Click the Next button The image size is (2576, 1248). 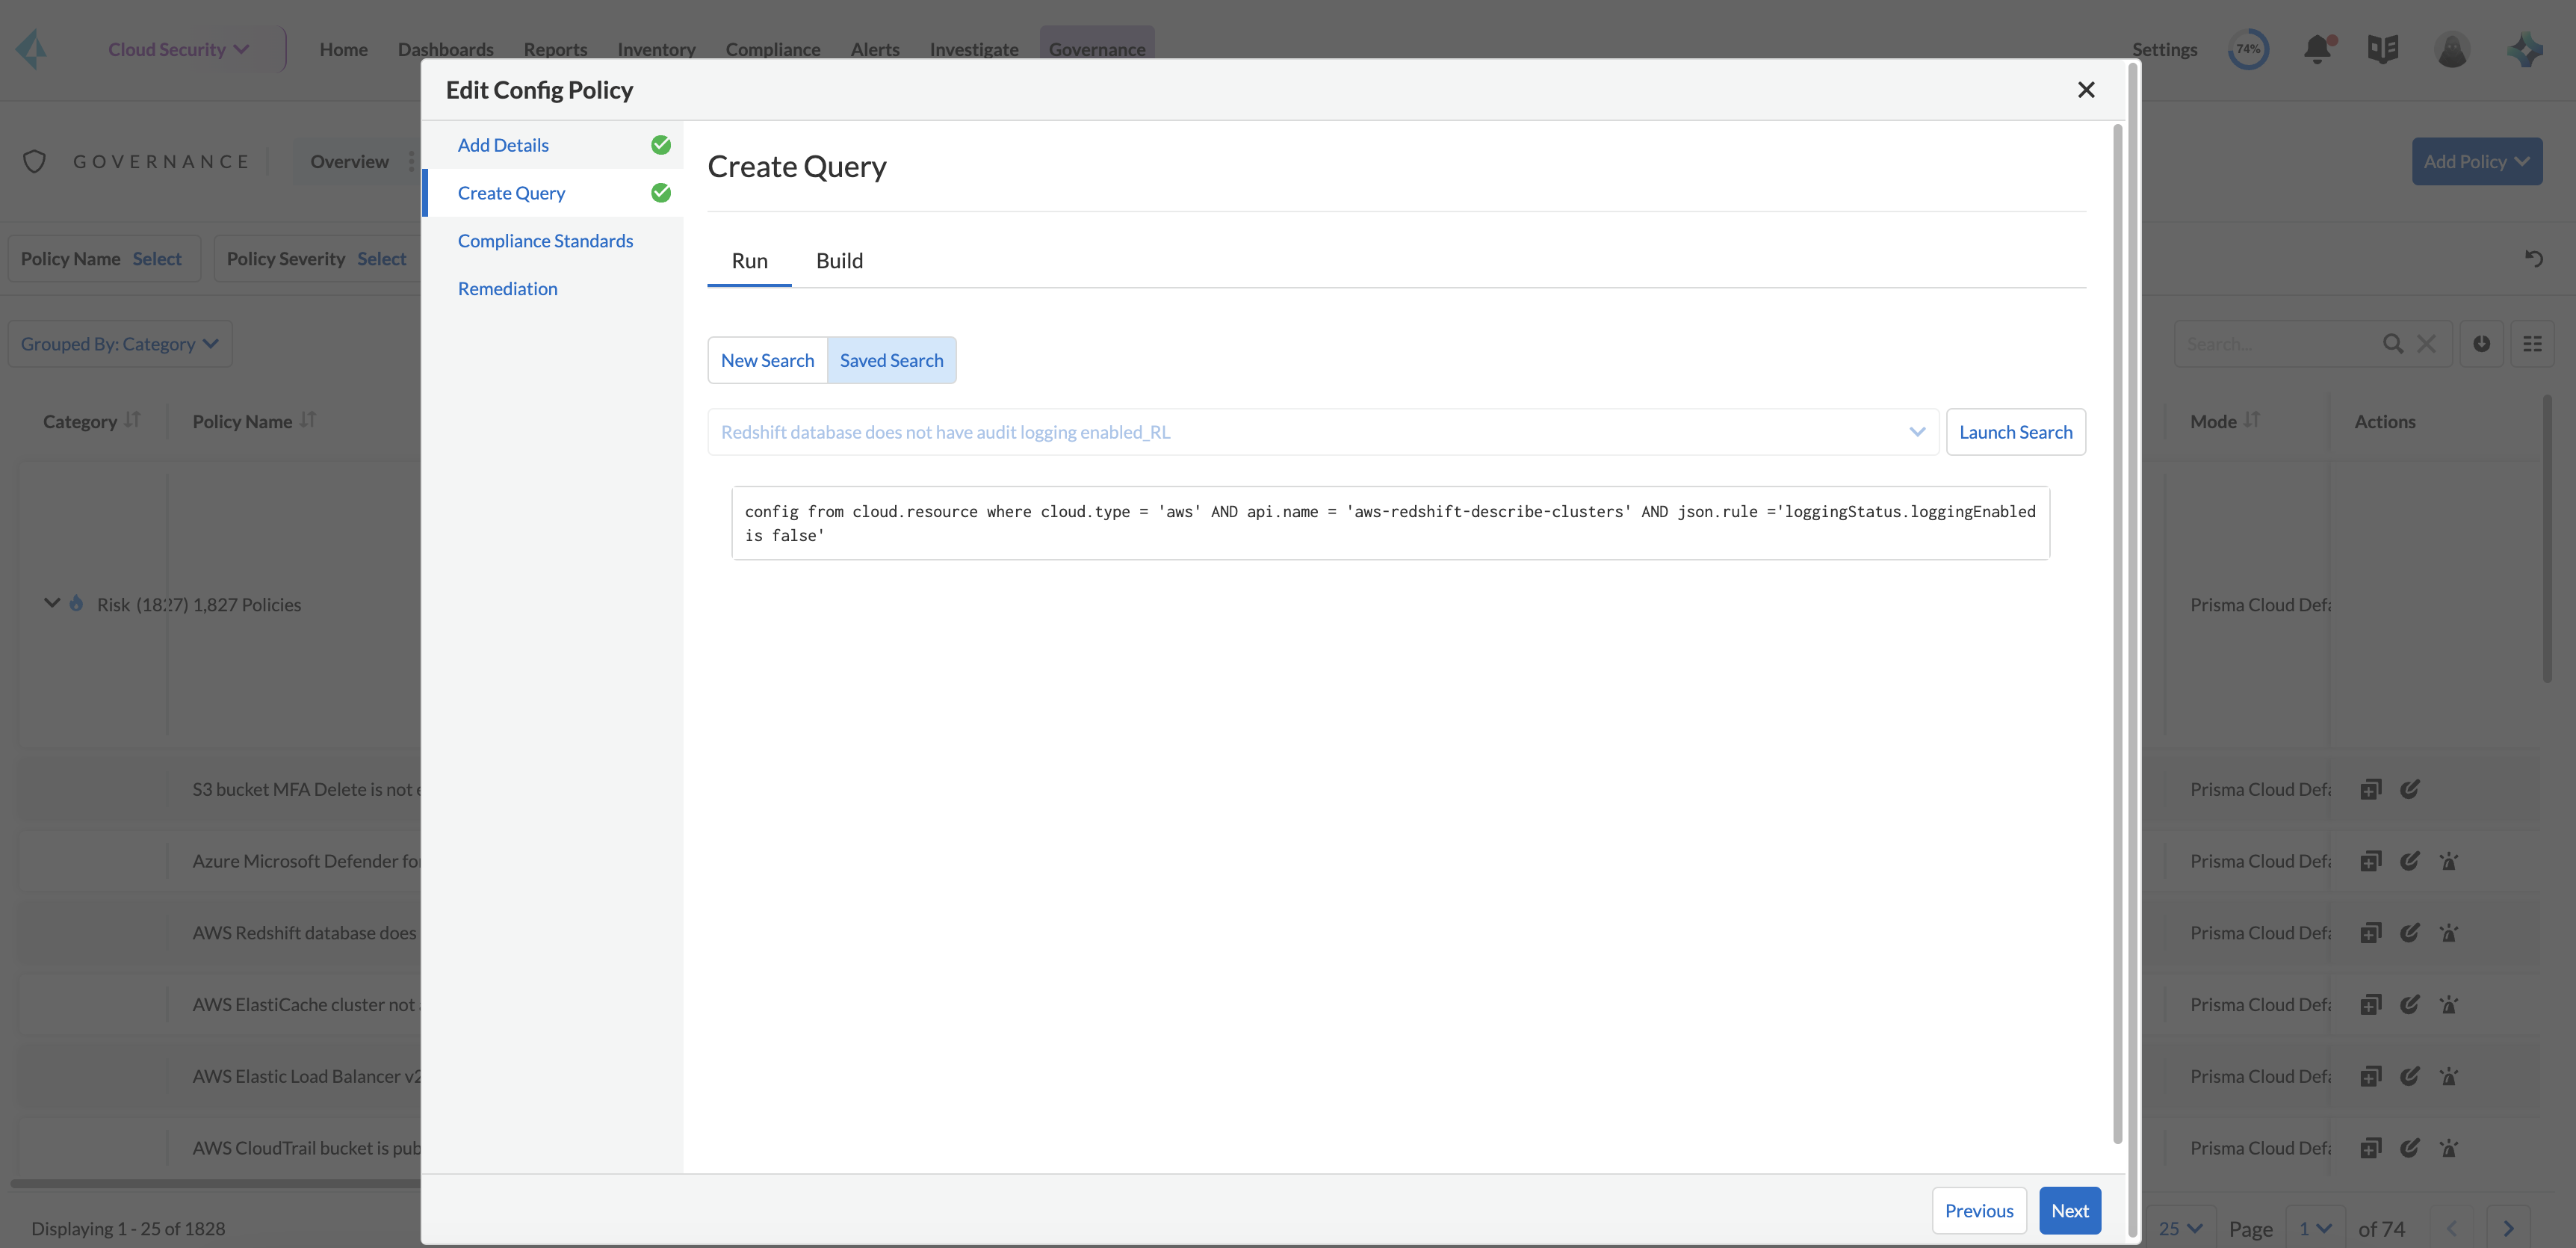point(2069,1211)
